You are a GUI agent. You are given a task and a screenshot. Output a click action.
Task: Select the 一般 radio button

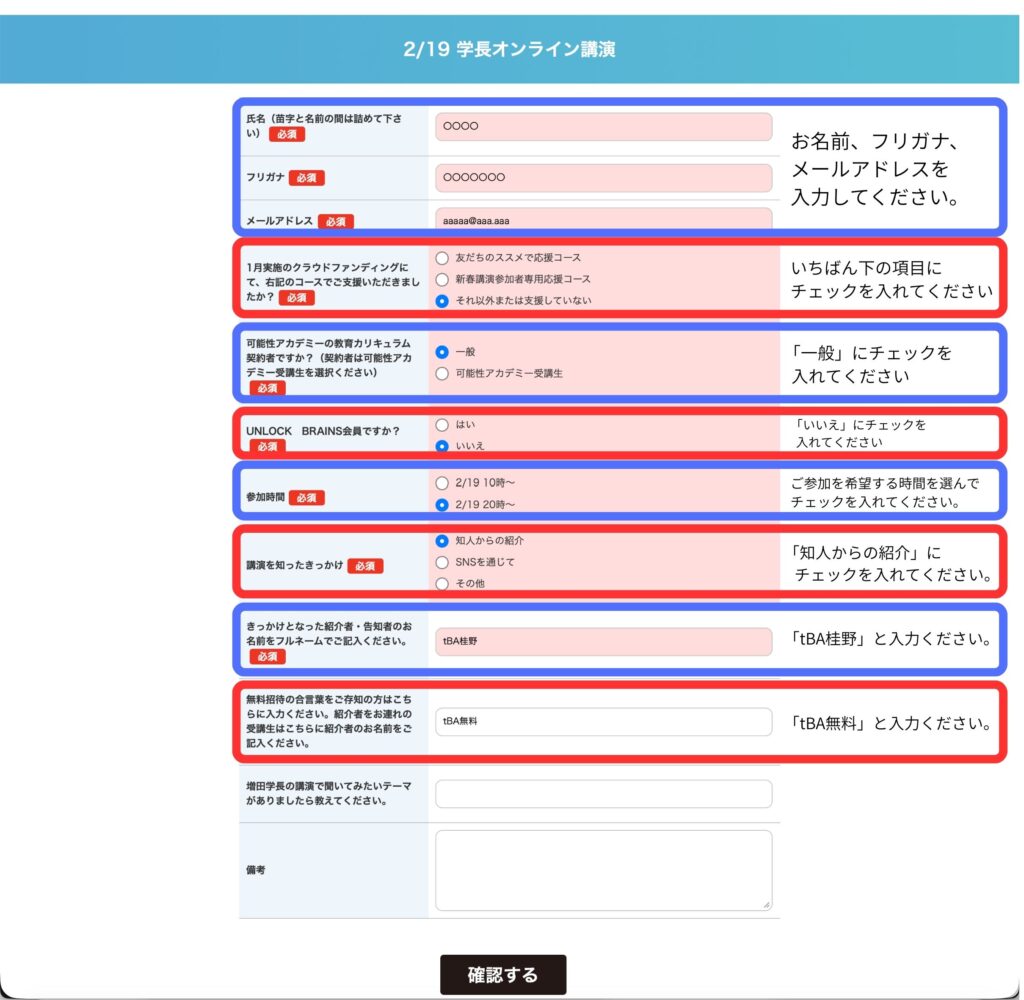click(x=443, y=352)
